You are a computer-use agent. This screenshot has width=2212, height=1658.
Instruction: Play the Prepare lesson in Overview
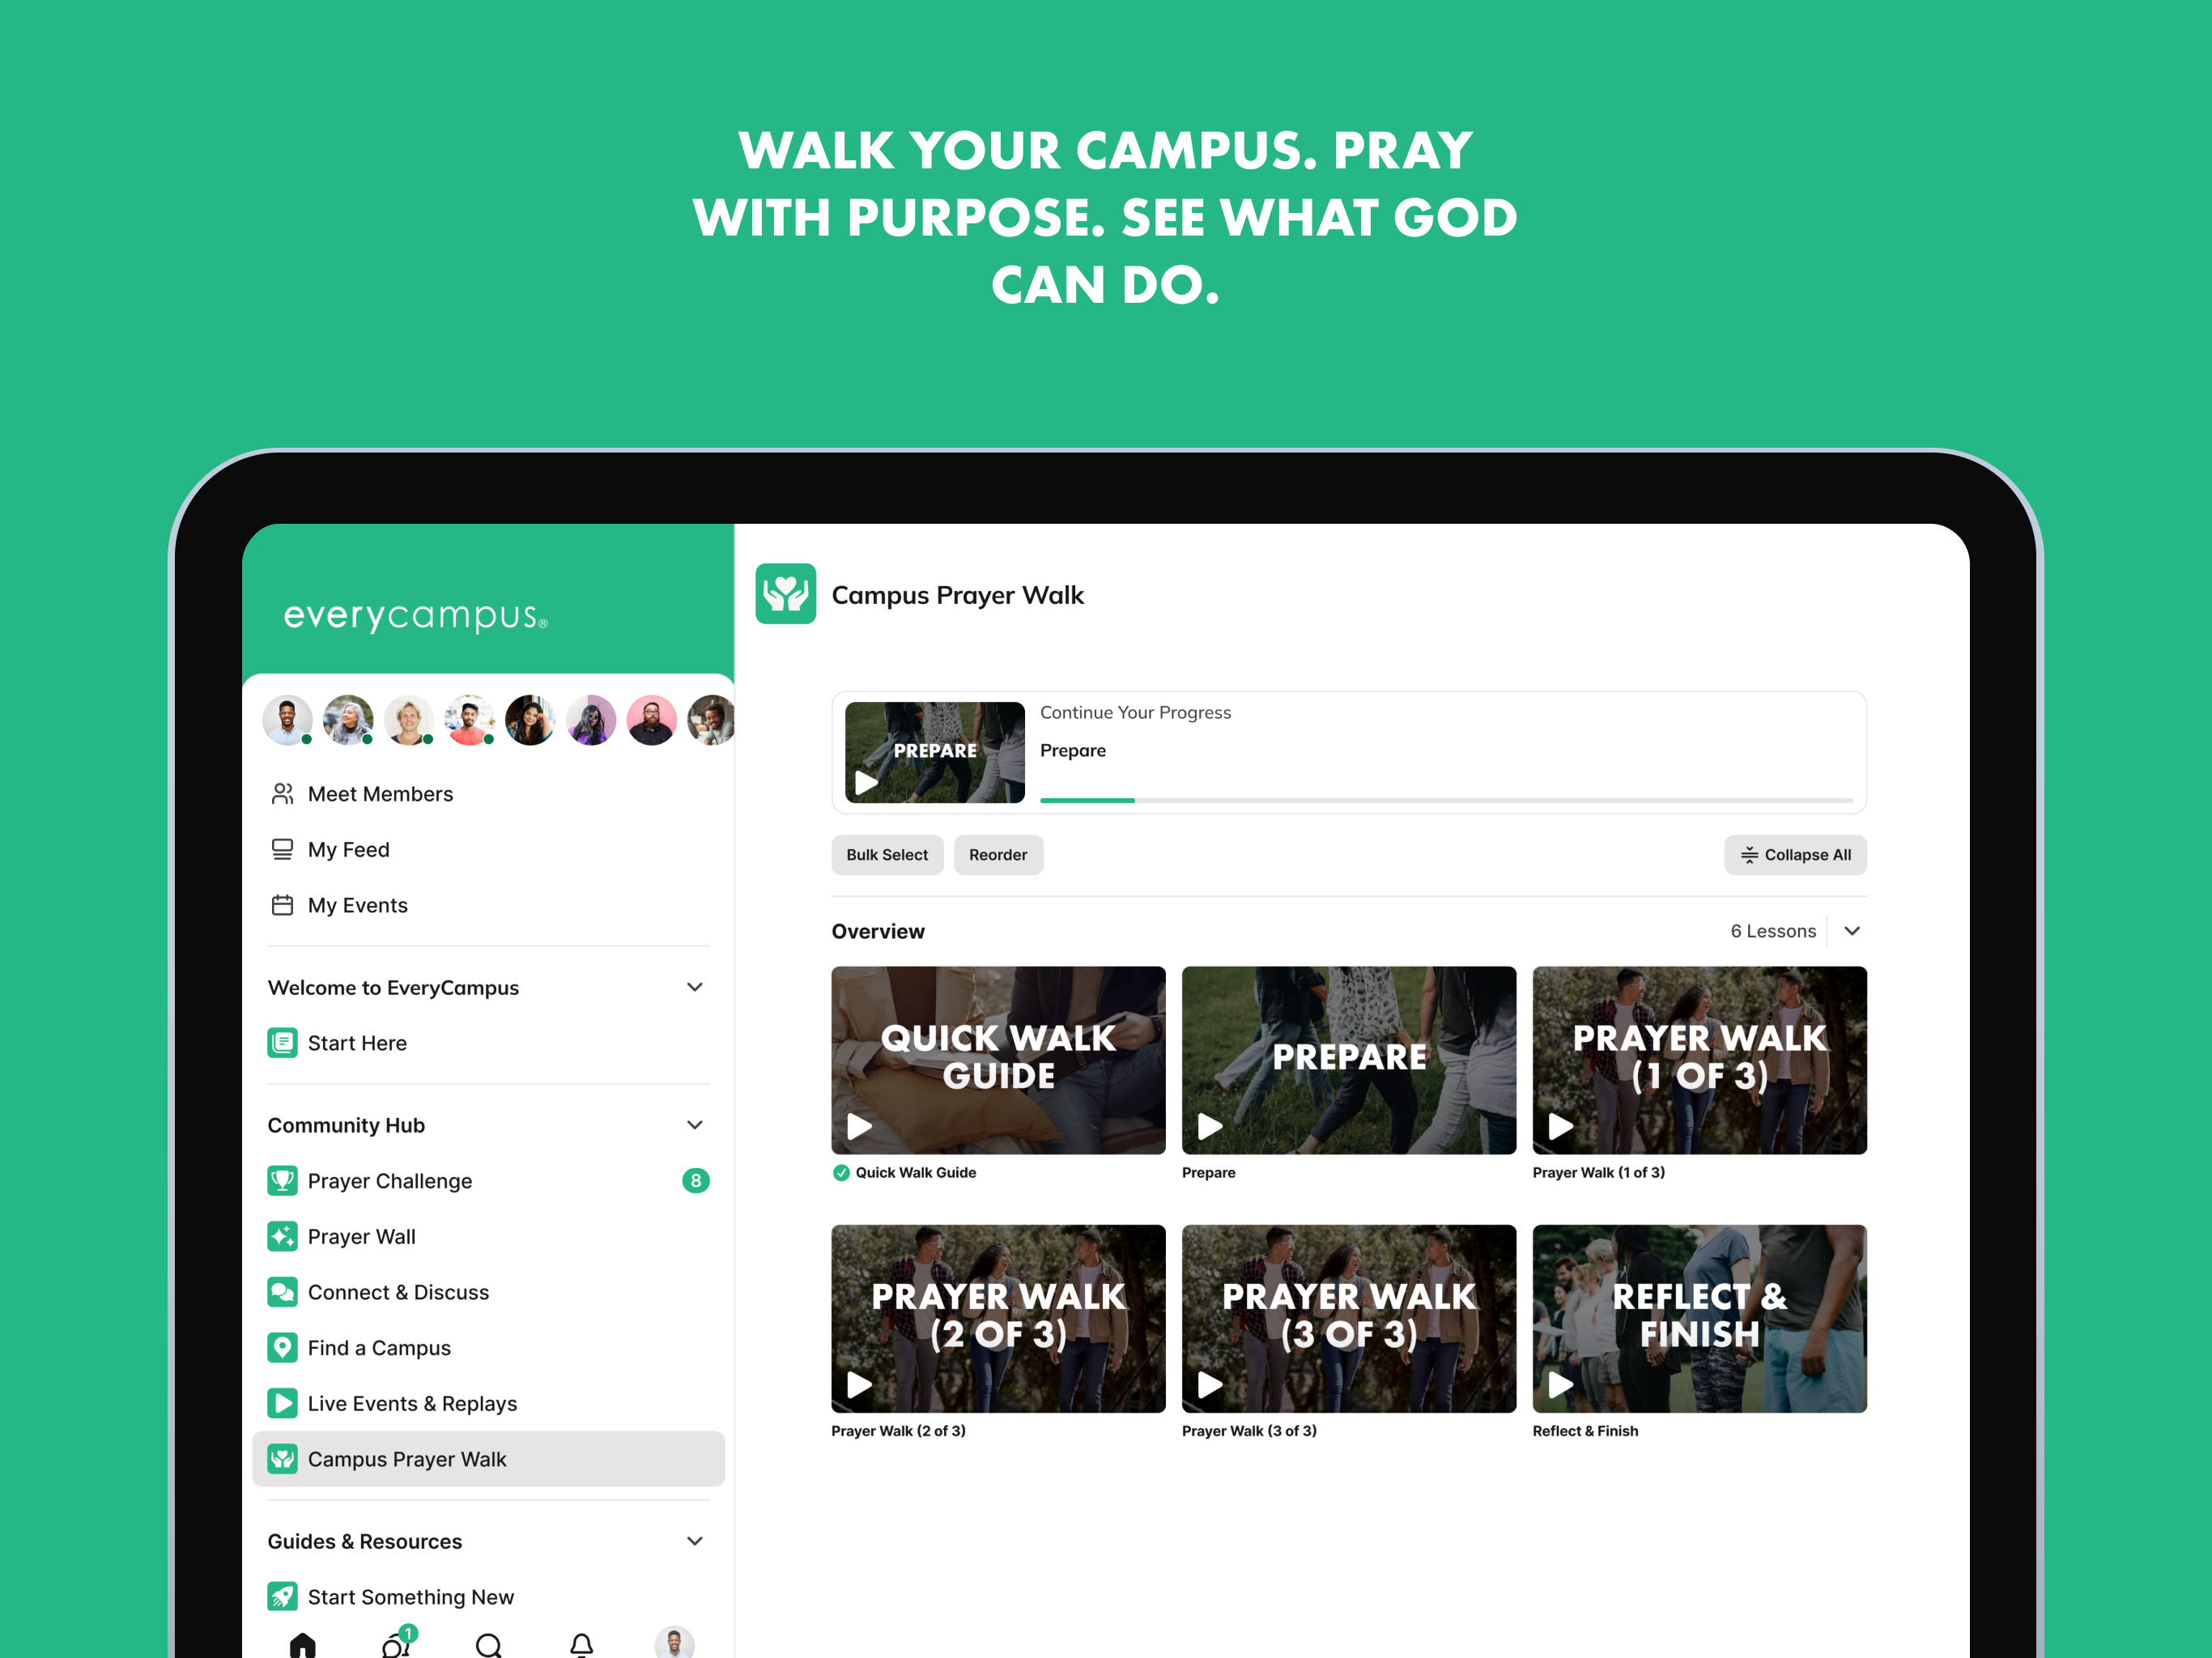1210,1127
